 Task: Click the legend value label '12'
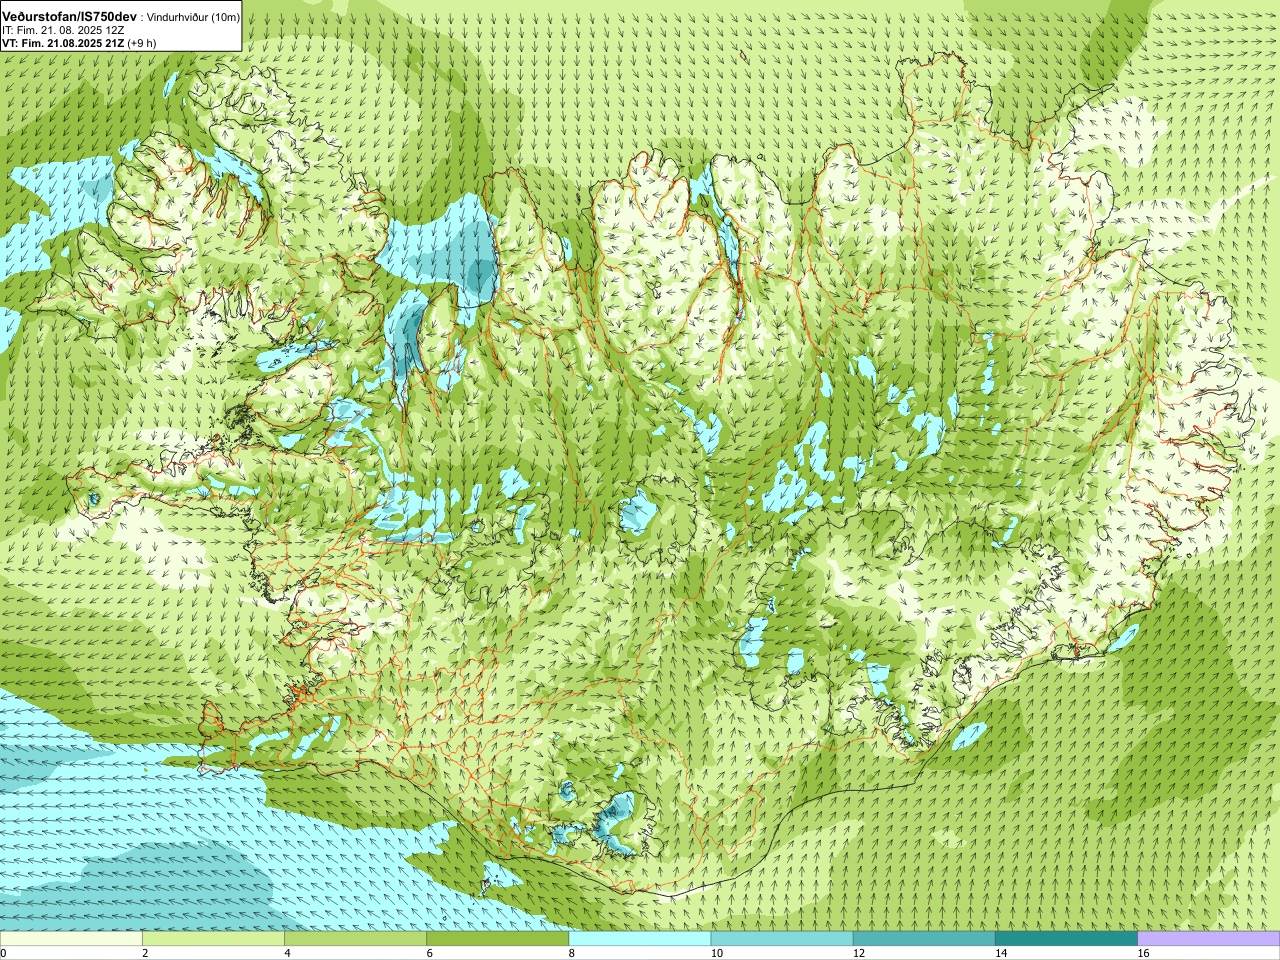click(858, 953)
